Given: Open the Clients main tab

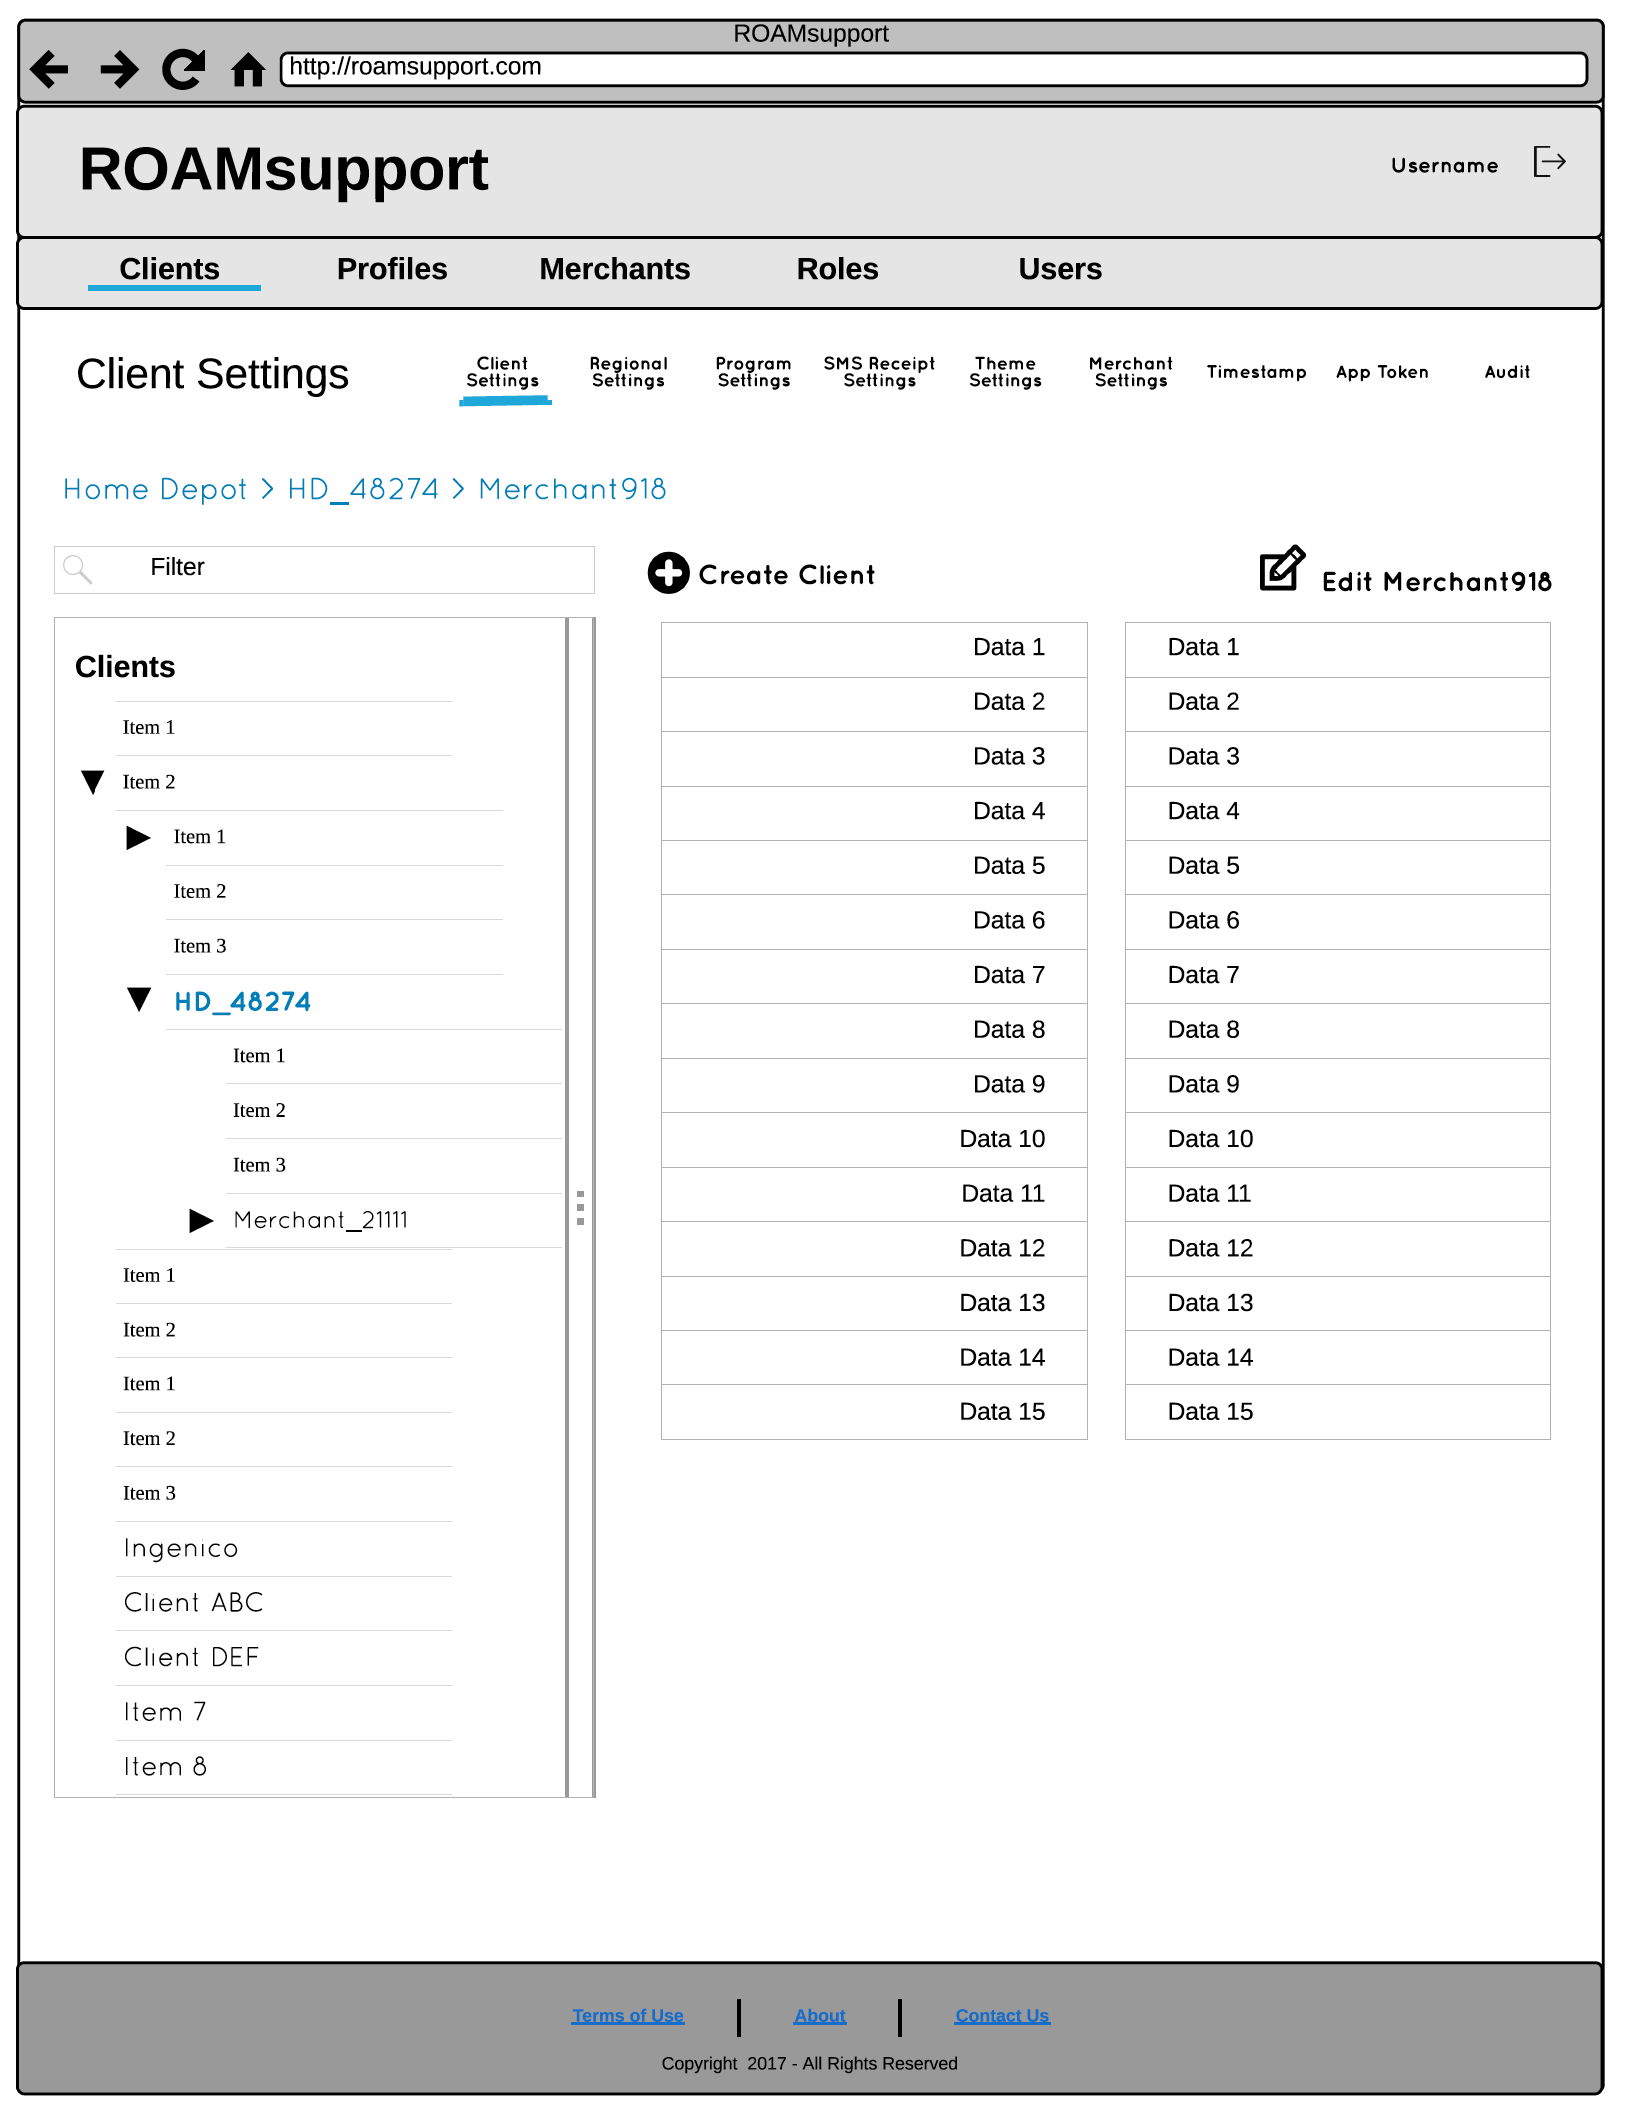Looking at the screenshot, I should click(x=170, y=269).
